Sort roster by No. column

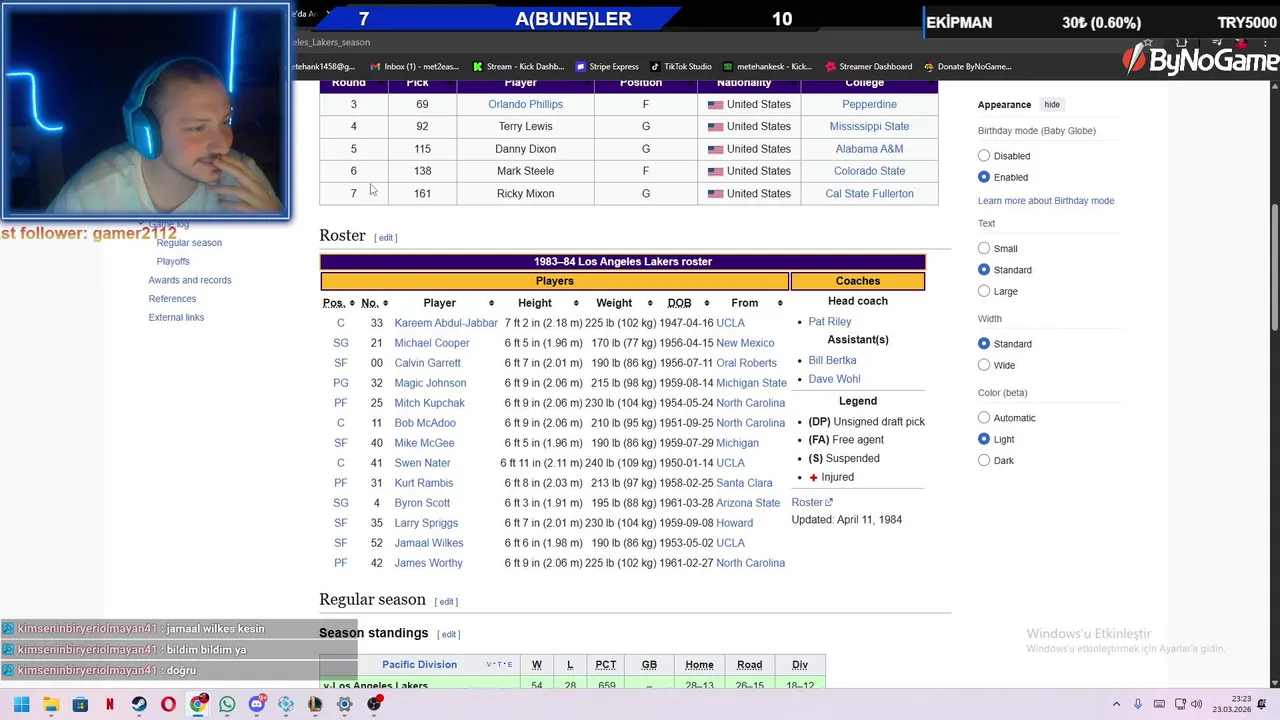click(x=375, y=303)
